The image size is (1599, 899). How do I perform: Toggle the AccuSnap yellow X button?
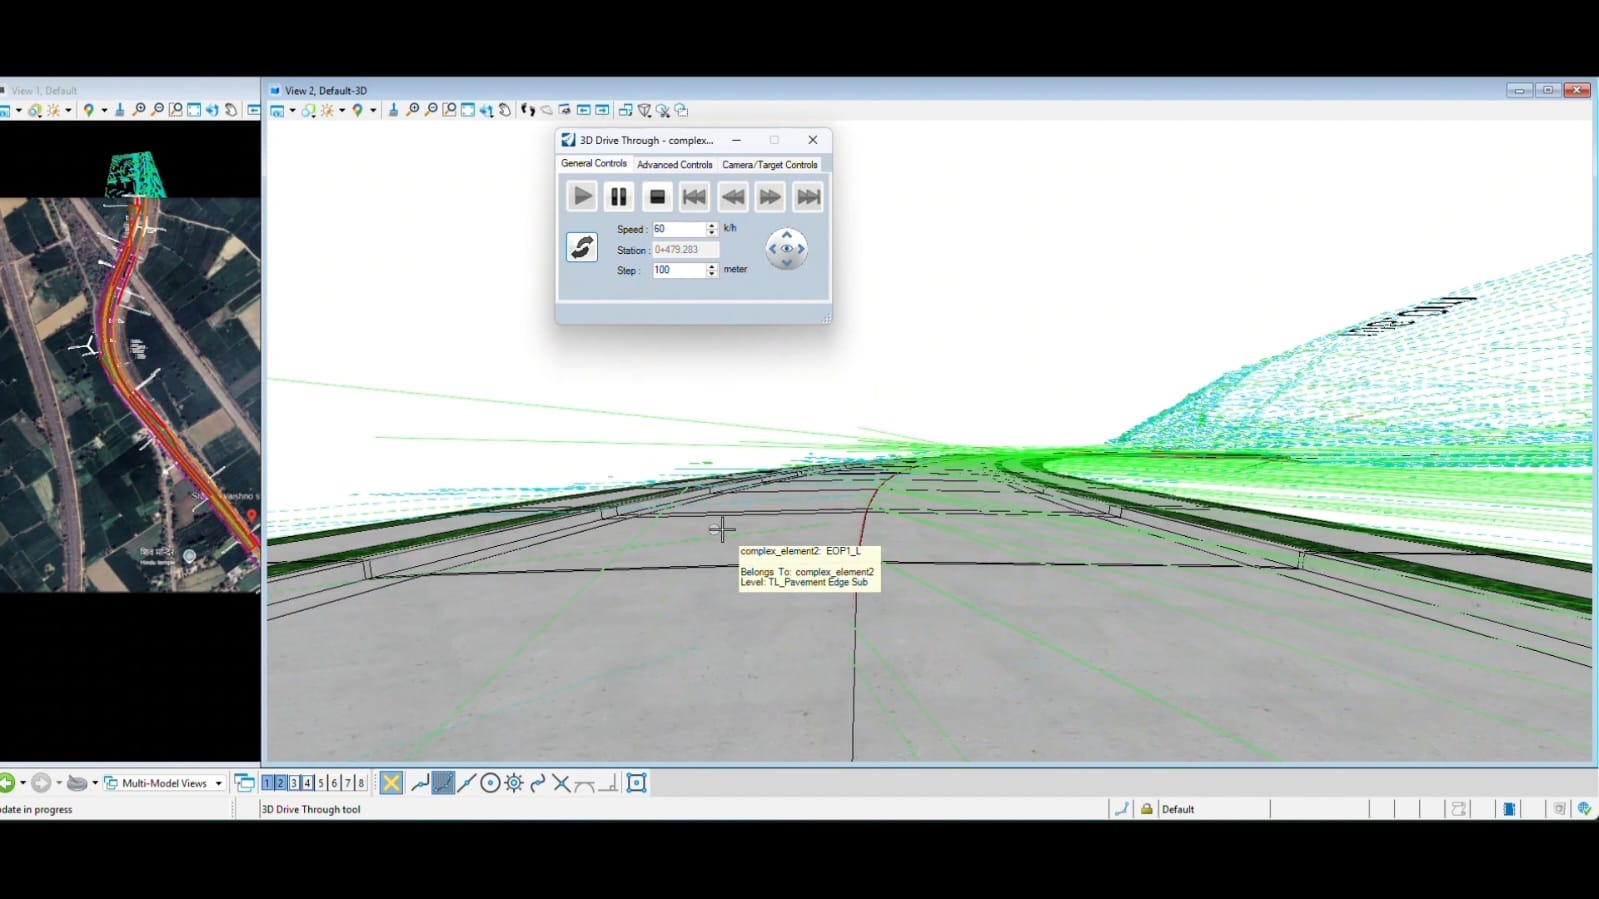(391, 783)
